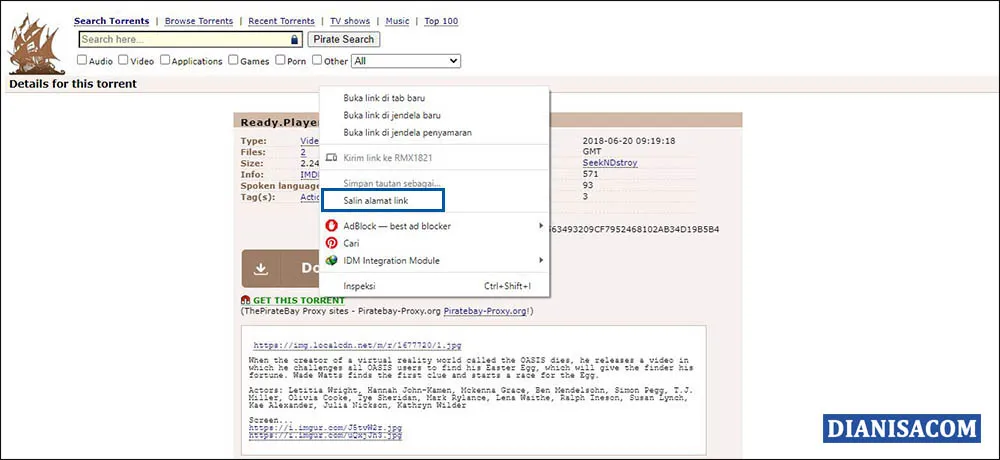Click the IDM Integration Module icon
The height and width of the screenshot is (460, 1000).
331,260
